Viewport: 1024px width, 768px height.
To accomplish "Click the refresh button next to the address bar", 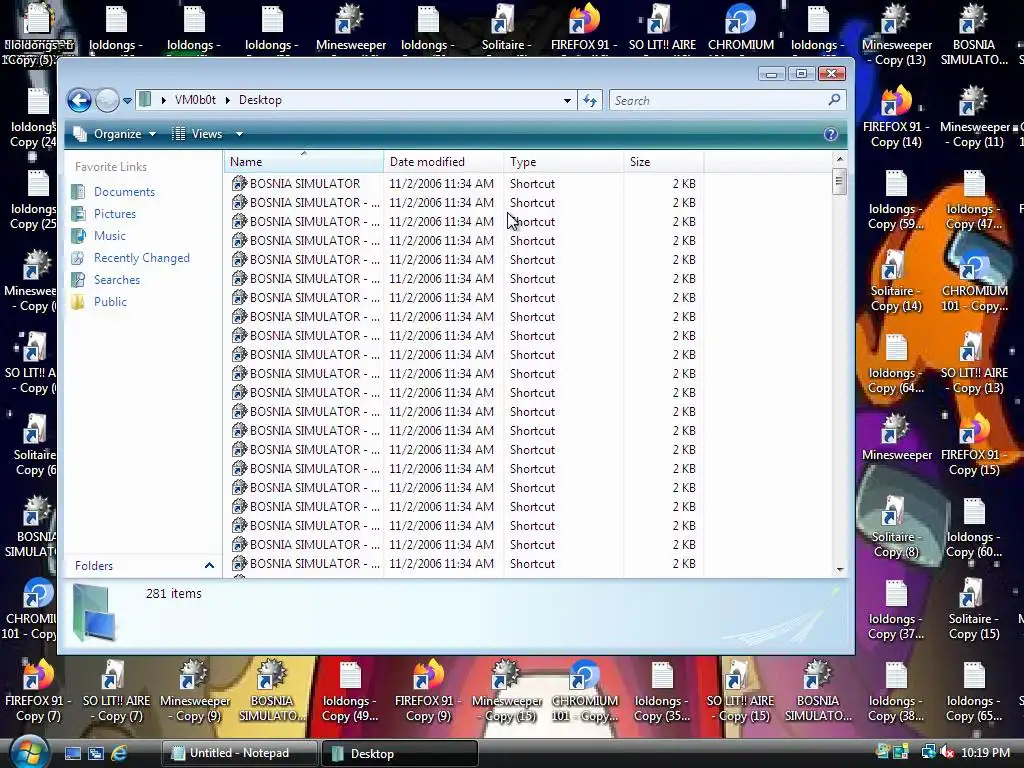I will click(x=590, y=101).
